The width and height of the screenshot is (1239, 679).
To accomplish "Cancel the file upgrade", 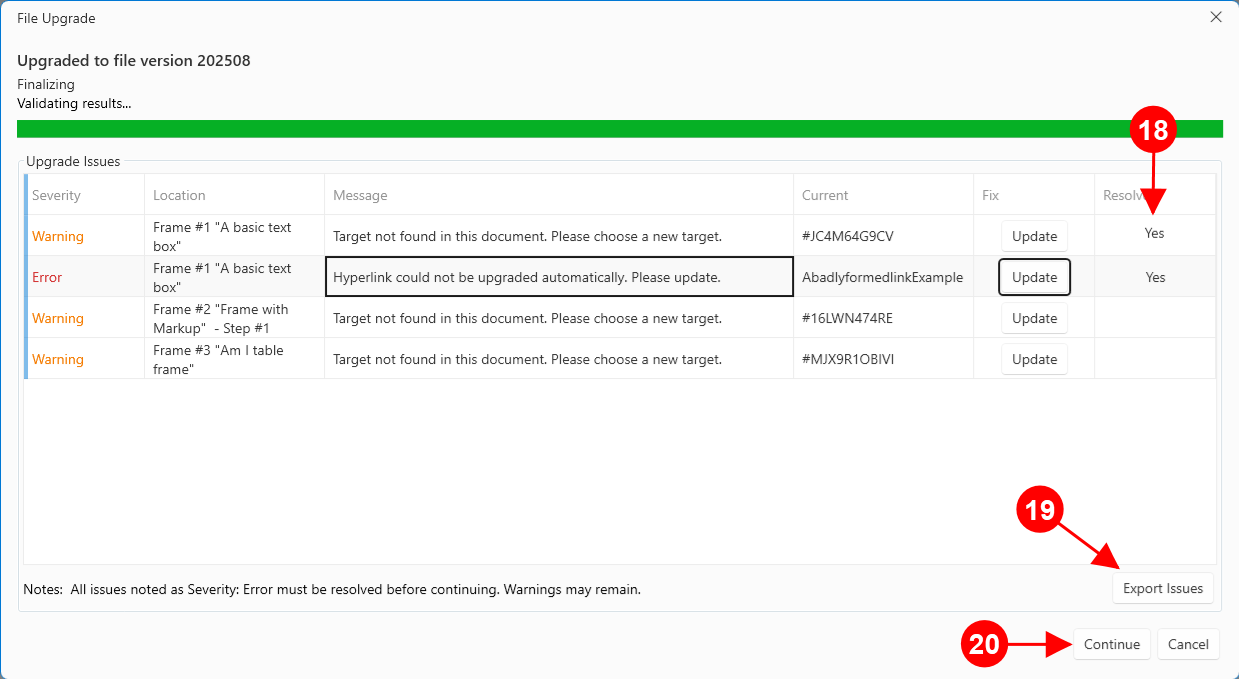I will [x=1188, y=644].
